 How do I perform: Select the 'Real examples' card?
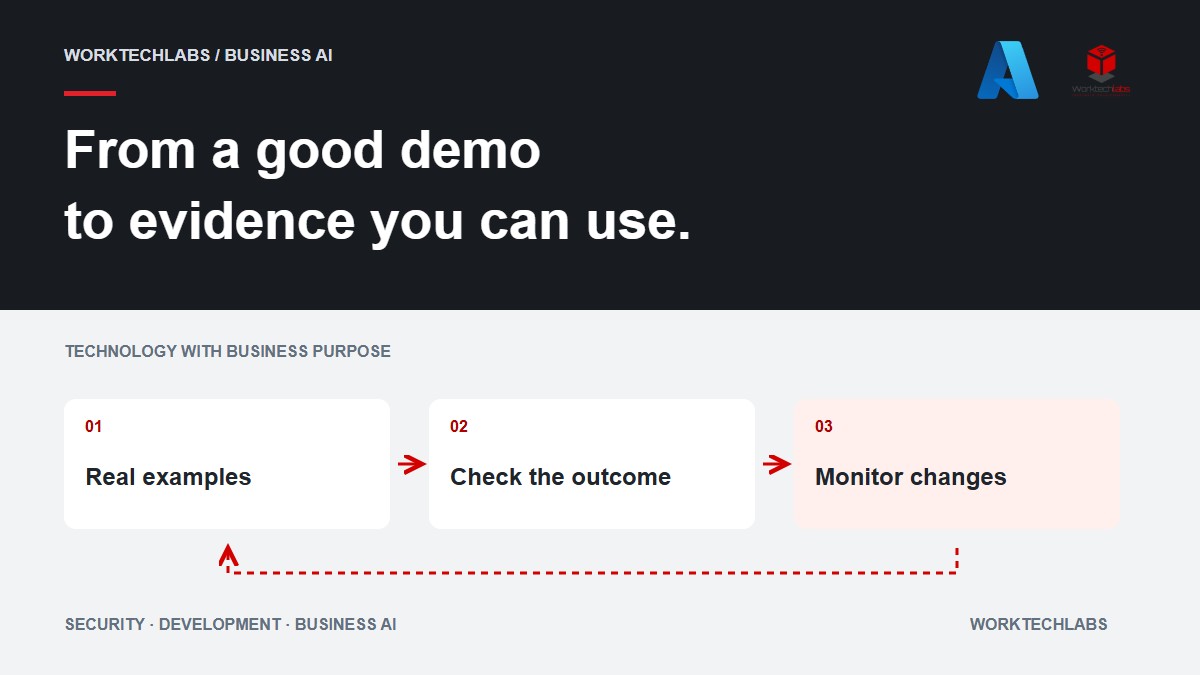click(227, 464)
